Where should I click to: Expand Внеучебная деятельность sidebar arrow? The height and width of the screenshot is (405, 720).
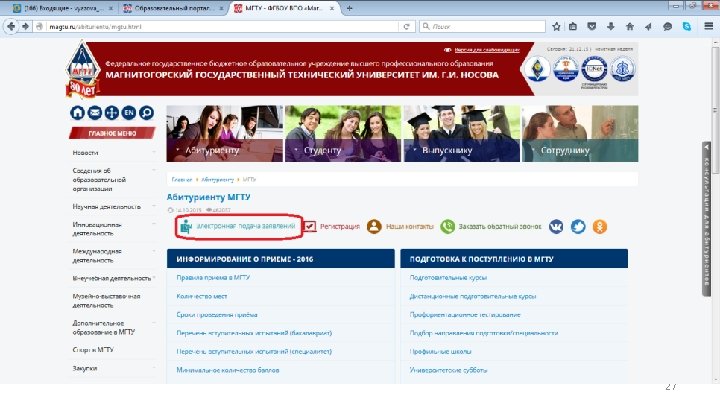tap(154, 278)
